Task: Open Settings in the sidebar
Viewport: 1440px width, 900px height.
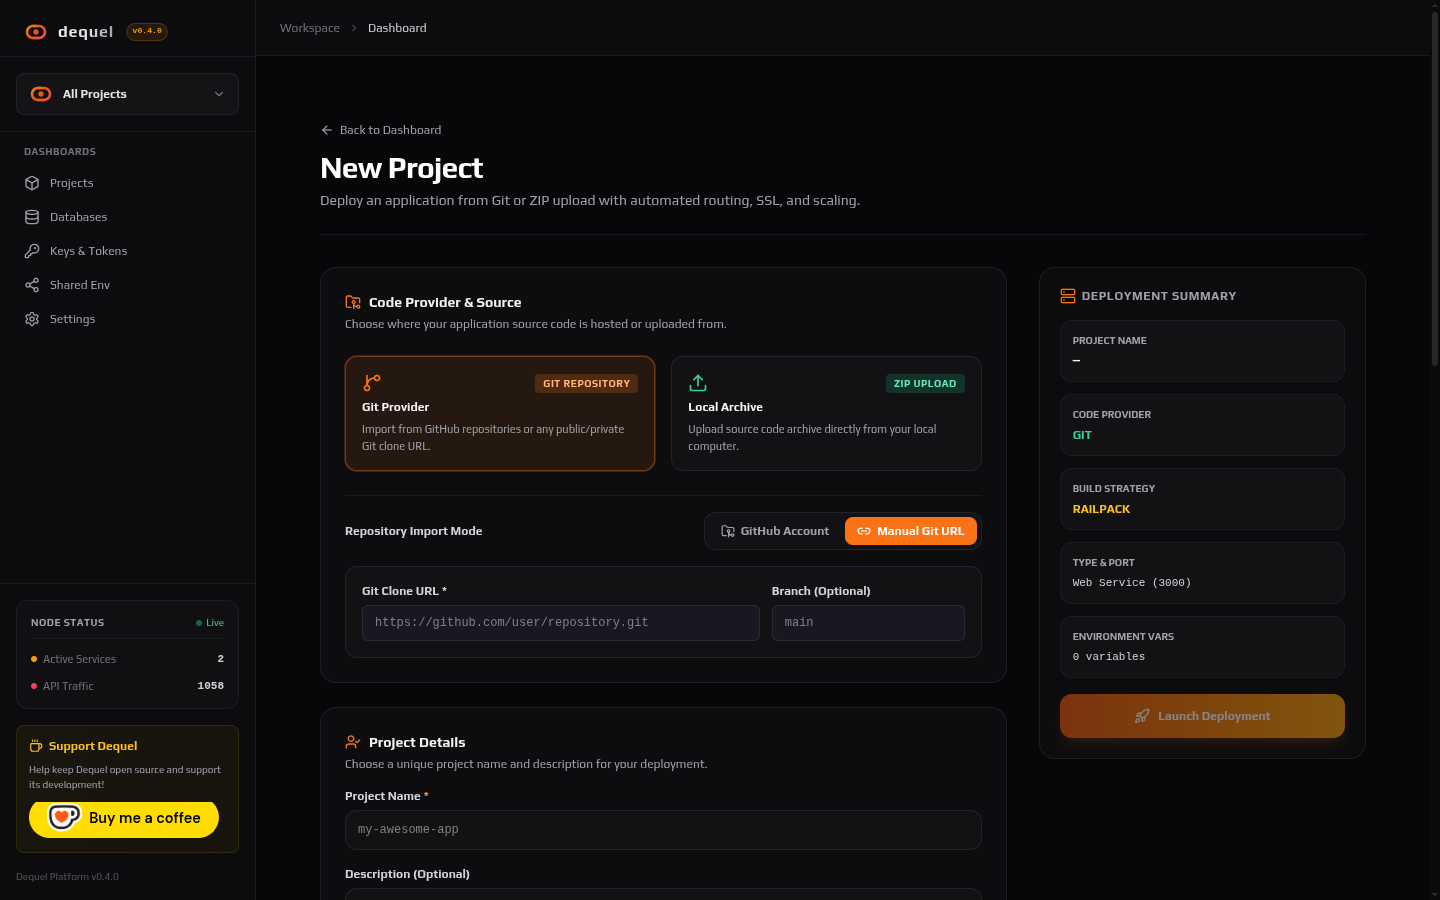Action: tap(127, 319)
